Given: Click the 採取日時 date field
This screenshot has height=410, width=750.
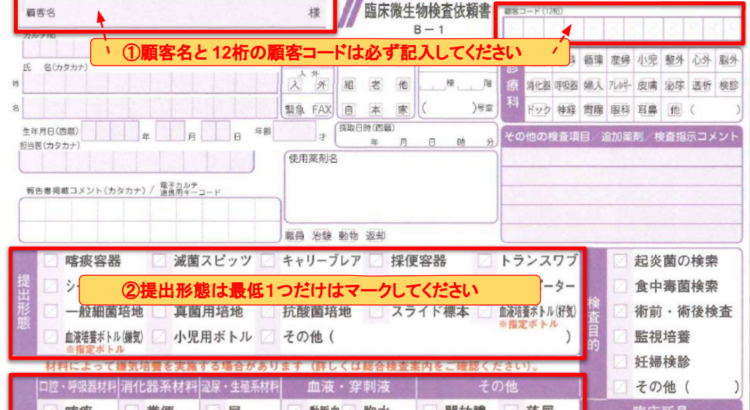Looking at the screenshot, I should pos(416,135).
